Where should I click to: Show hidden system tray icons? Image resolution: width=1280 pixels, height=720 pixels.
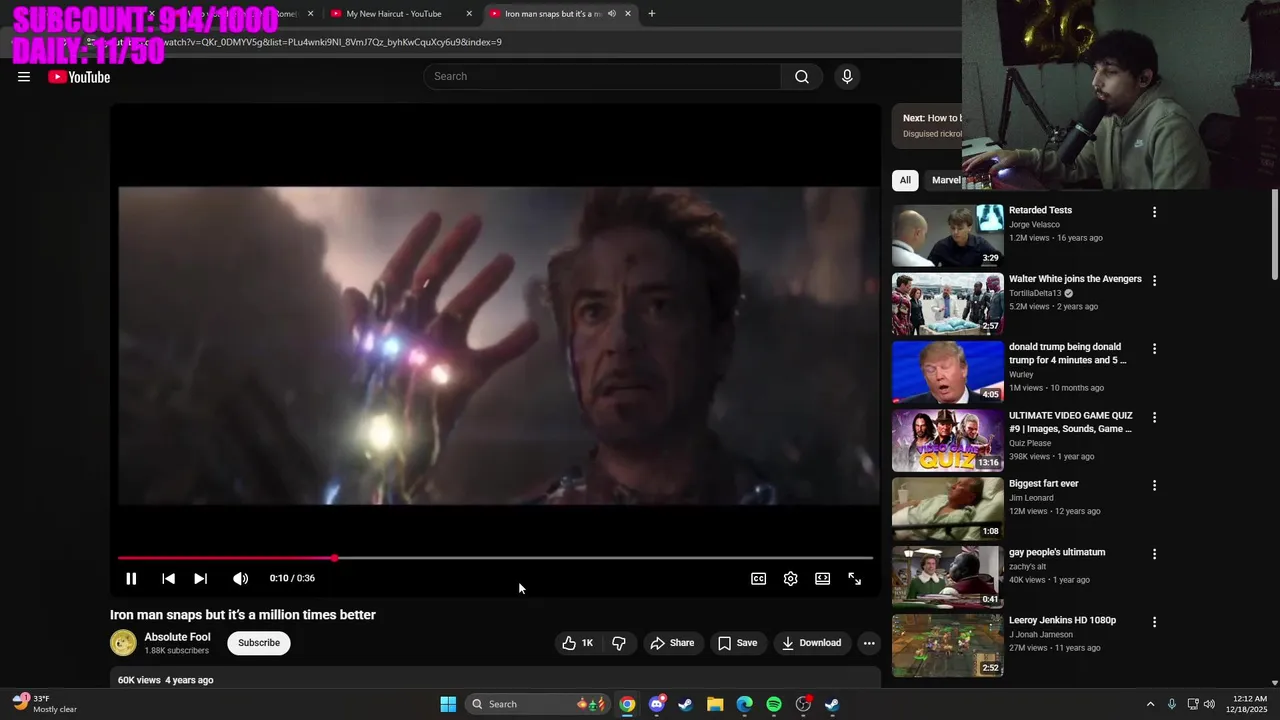coord(1150,704)
